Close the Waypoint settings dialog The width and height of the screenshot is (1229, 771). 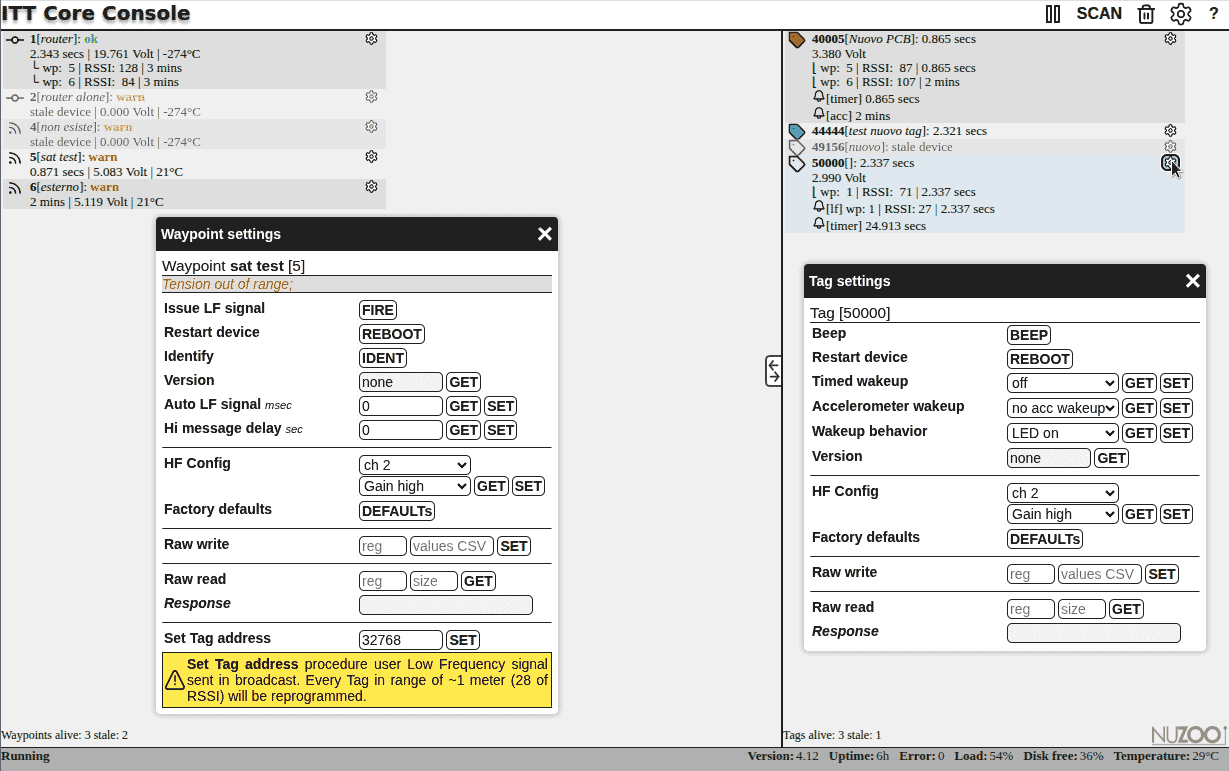pyautogui.click(x=544, y=234)
